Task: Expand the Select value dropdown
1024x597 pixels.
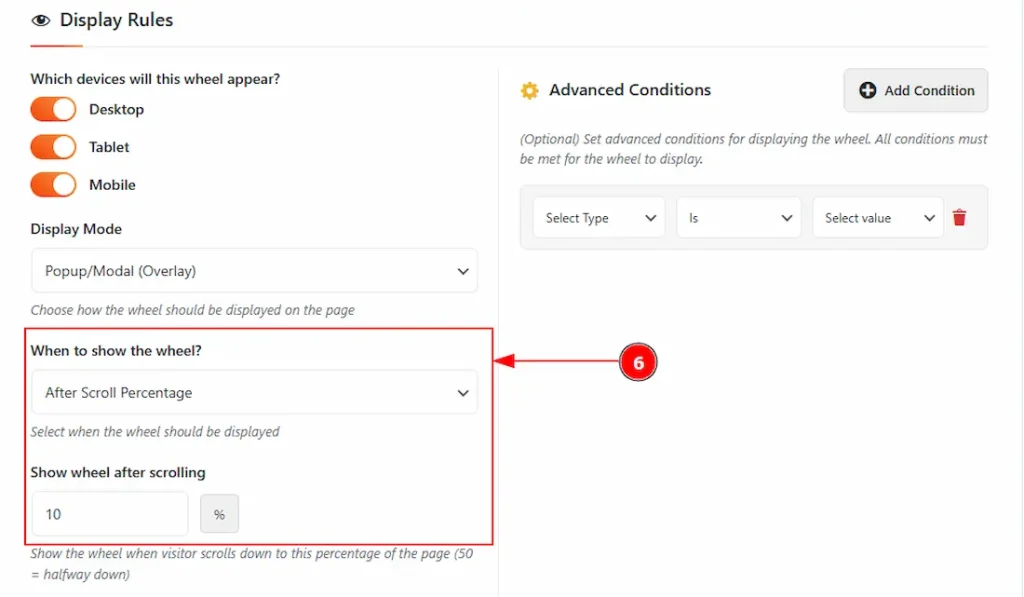Action: click(877, 218)
